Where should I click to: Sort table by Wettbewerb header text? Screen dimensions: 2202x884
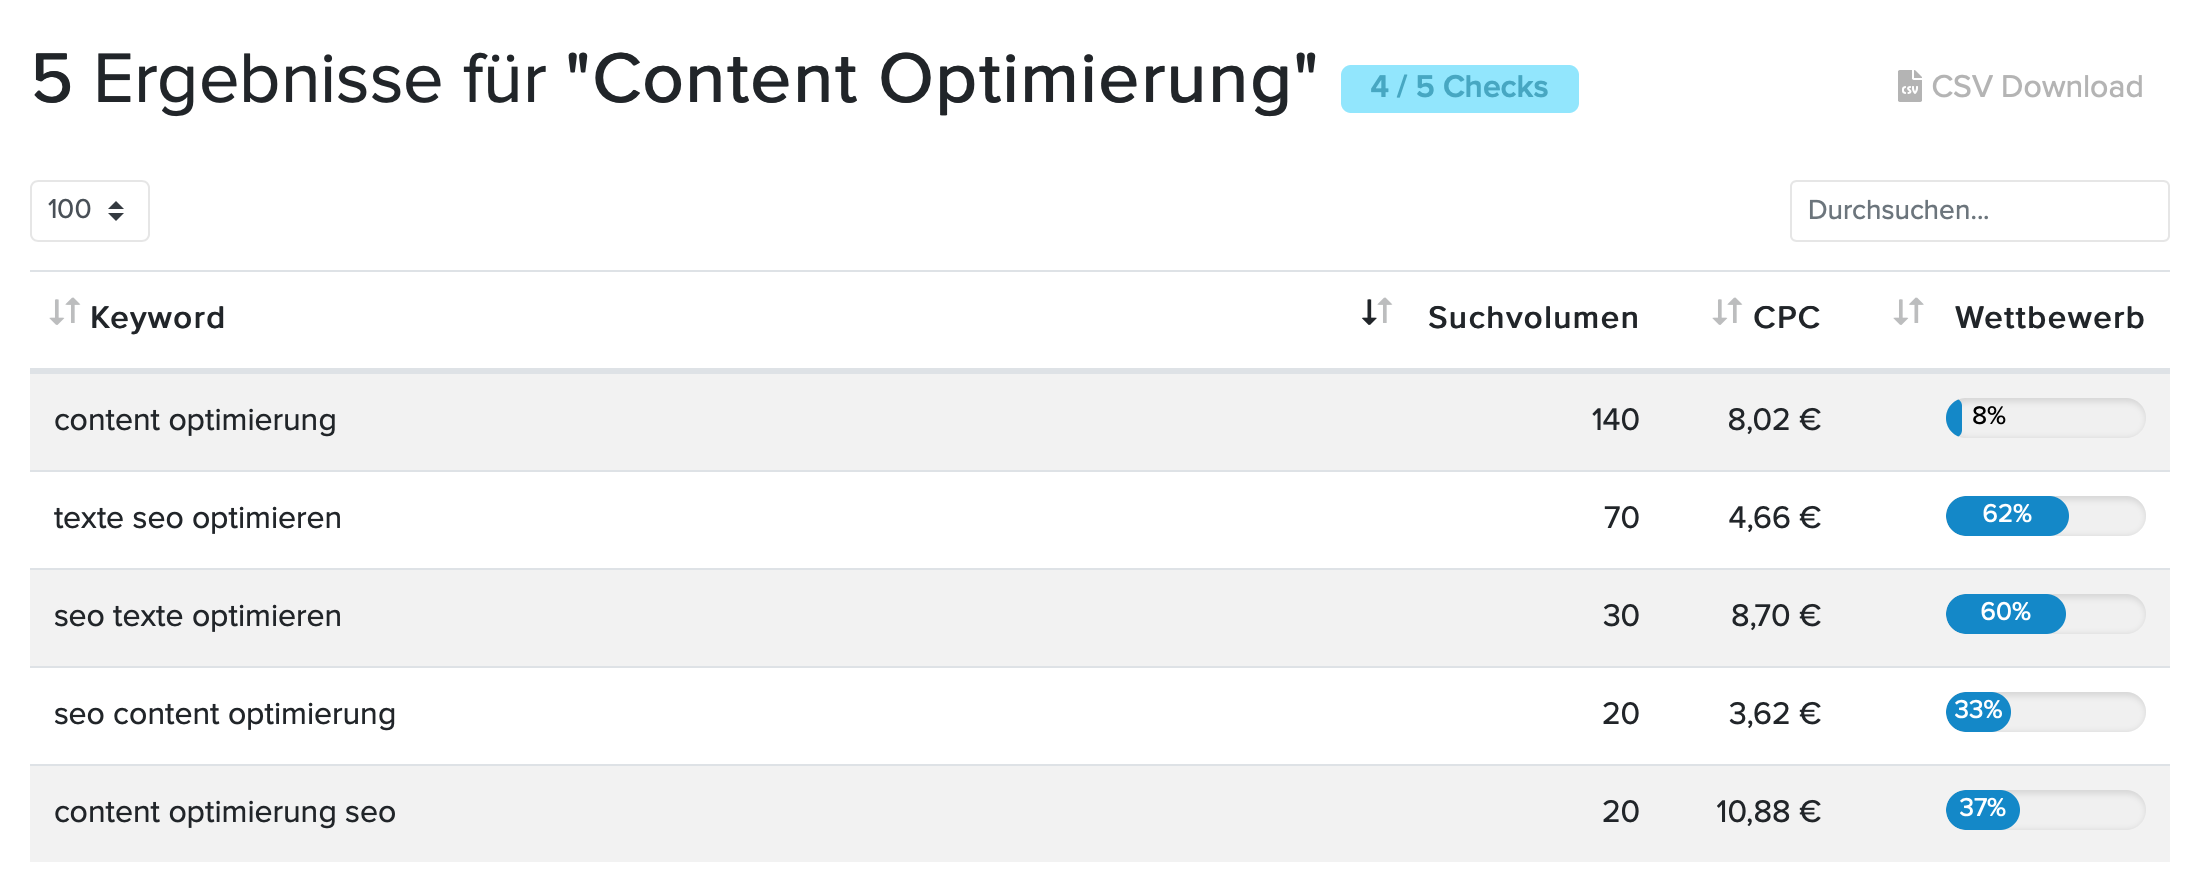(2049, 317)
